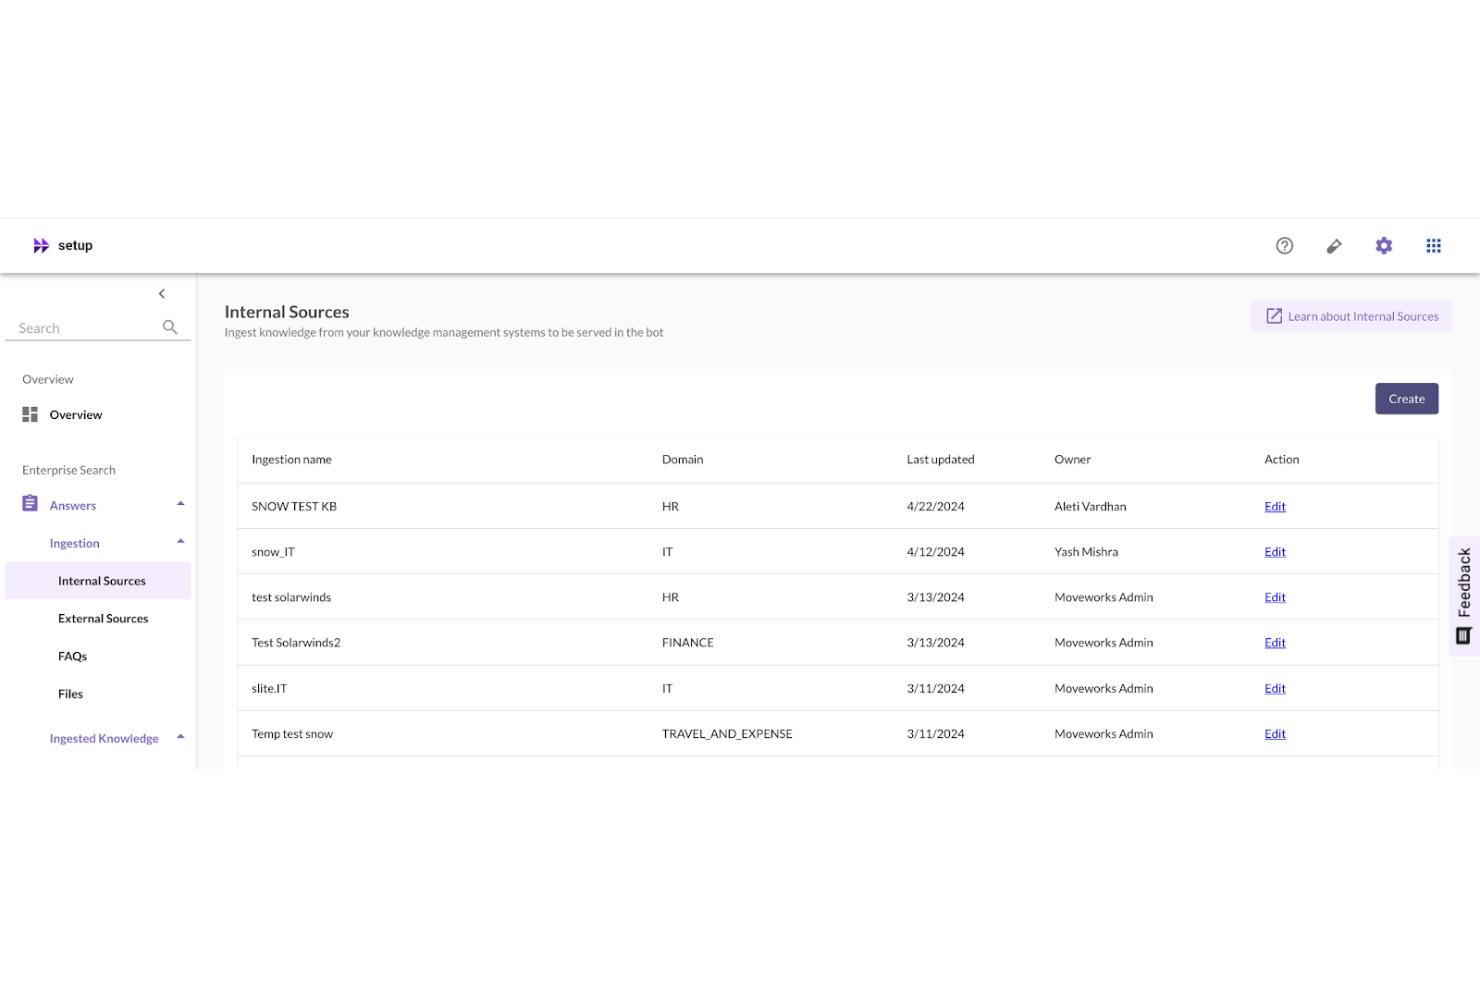Edit the SNOW TEST KB ingestion
This screenshot has width=1480, height=987.
click(x=1274, y=506)
